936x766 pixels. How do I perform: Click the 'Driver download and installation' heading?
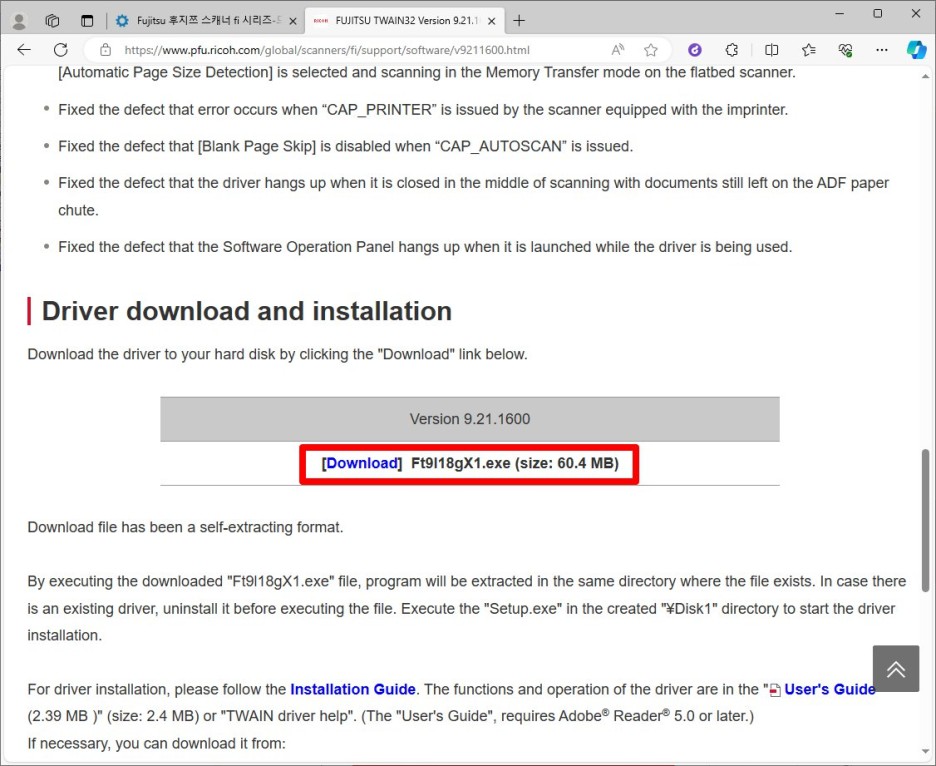click(247, 311)
